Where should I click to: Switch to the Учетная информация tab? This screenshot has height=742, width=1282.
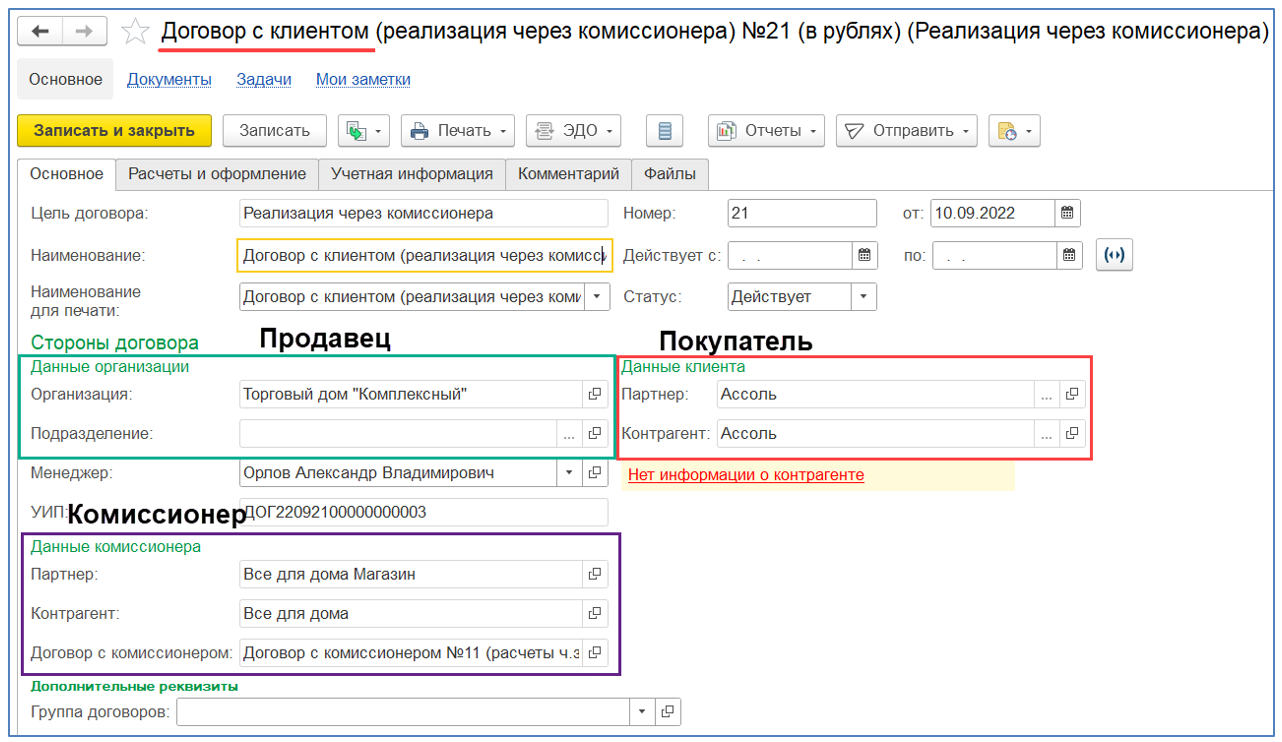pyautogui.click(x=412, y=174)
